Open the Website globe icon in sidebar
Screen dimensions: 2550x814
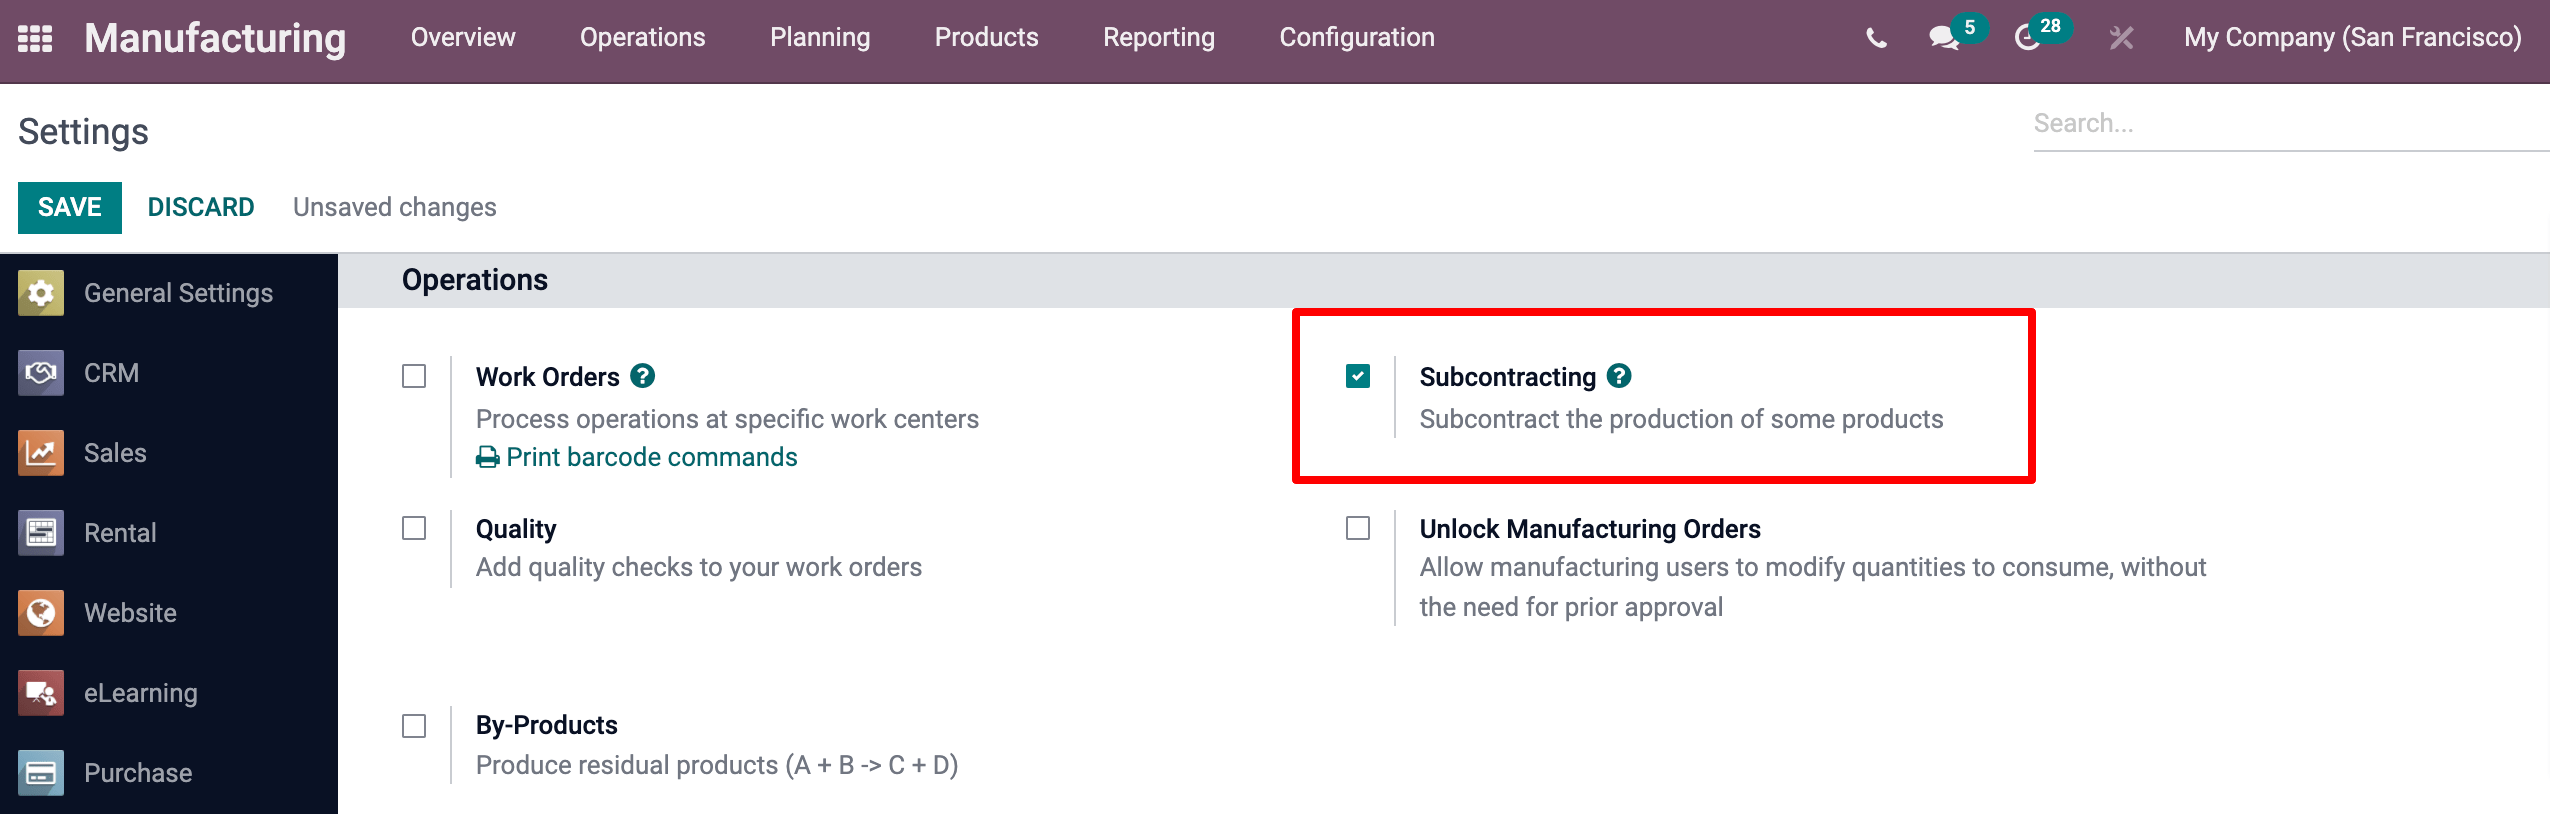tap(41, 613)
